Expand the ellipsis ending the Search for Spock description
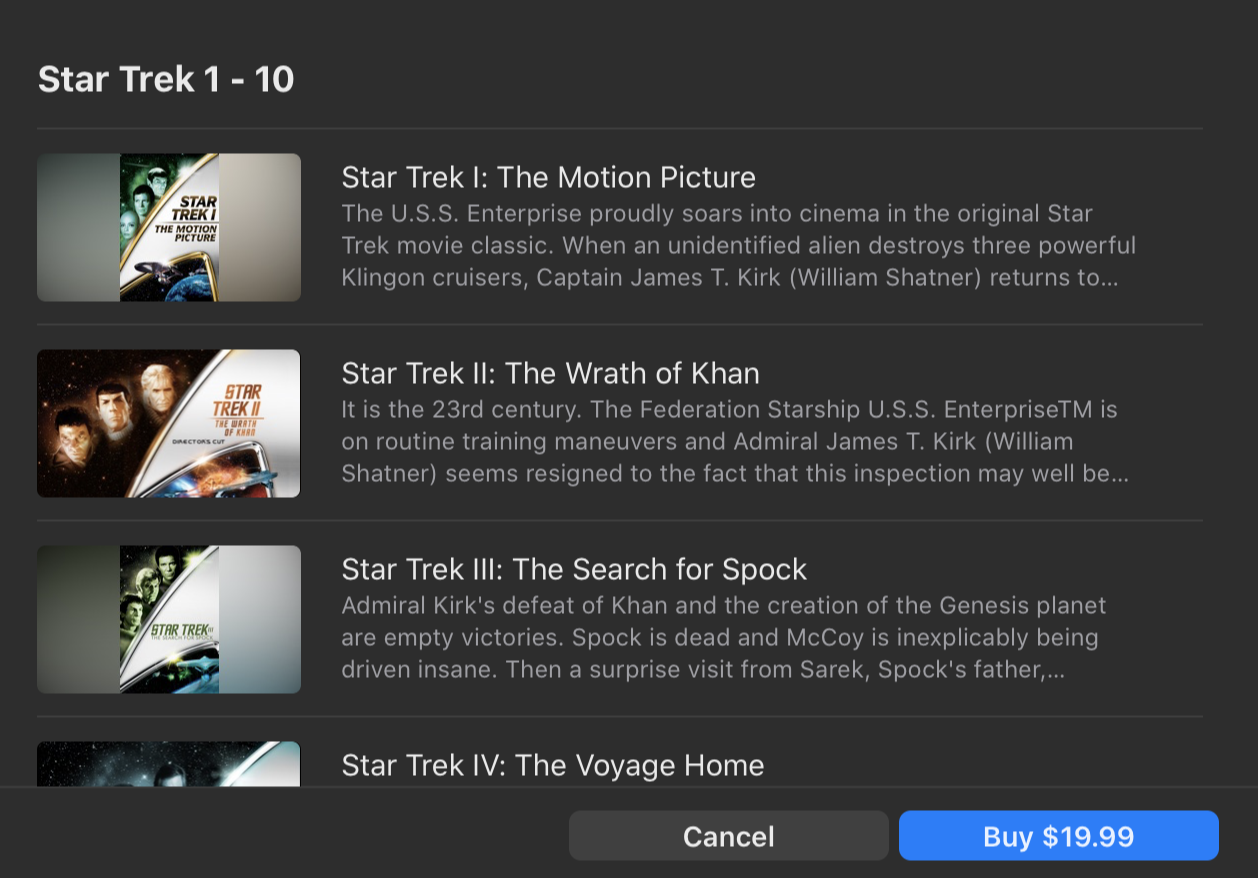Viewport: 1258px width, 878px height. 1054,670
